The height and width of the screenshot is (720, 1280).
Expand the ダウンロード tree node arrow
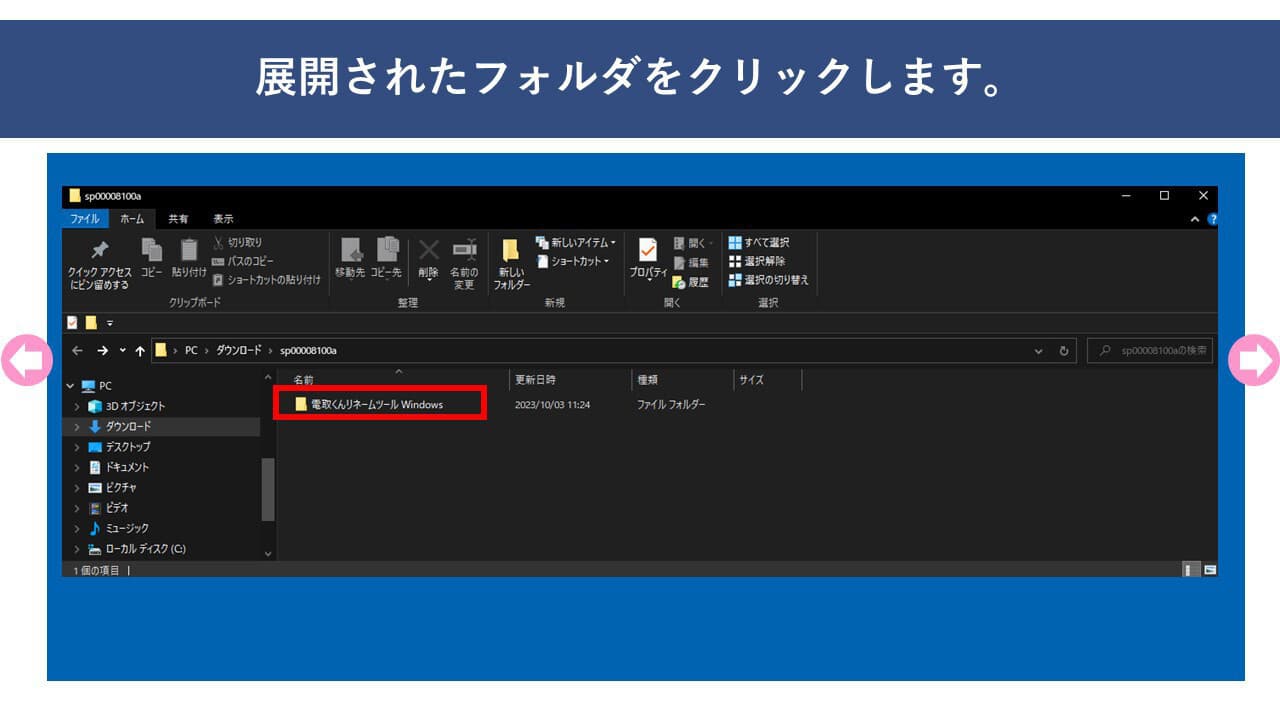coord(77,427)
